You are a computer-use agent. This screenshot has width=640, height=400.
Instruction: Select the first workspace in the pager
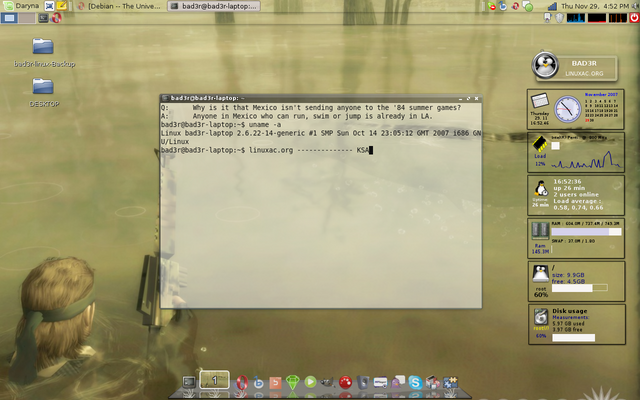pos(9,18)
